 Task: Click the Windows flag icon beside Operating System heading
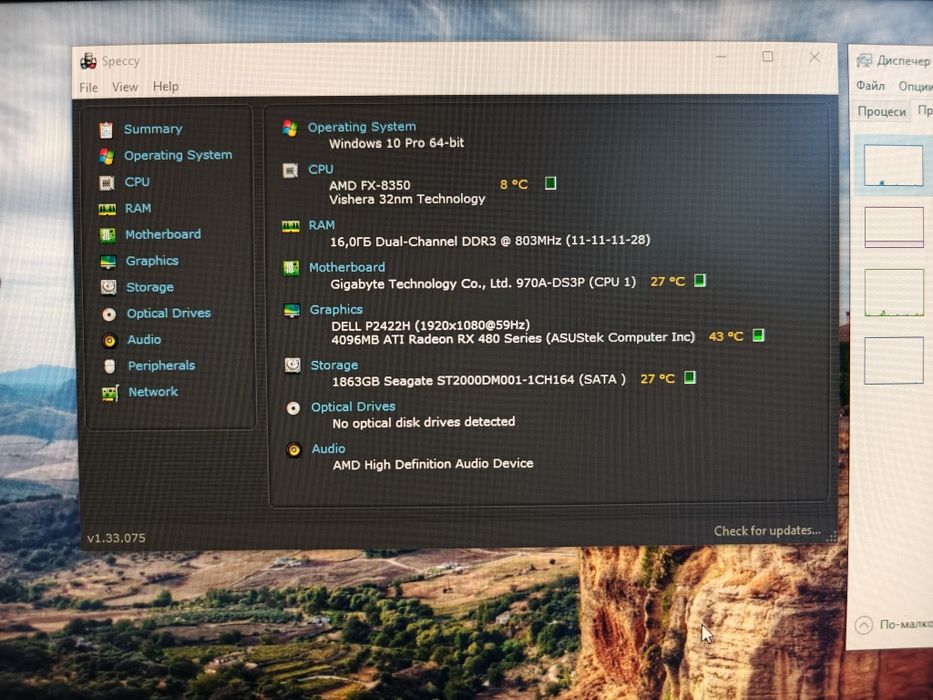tap(290, 128)
